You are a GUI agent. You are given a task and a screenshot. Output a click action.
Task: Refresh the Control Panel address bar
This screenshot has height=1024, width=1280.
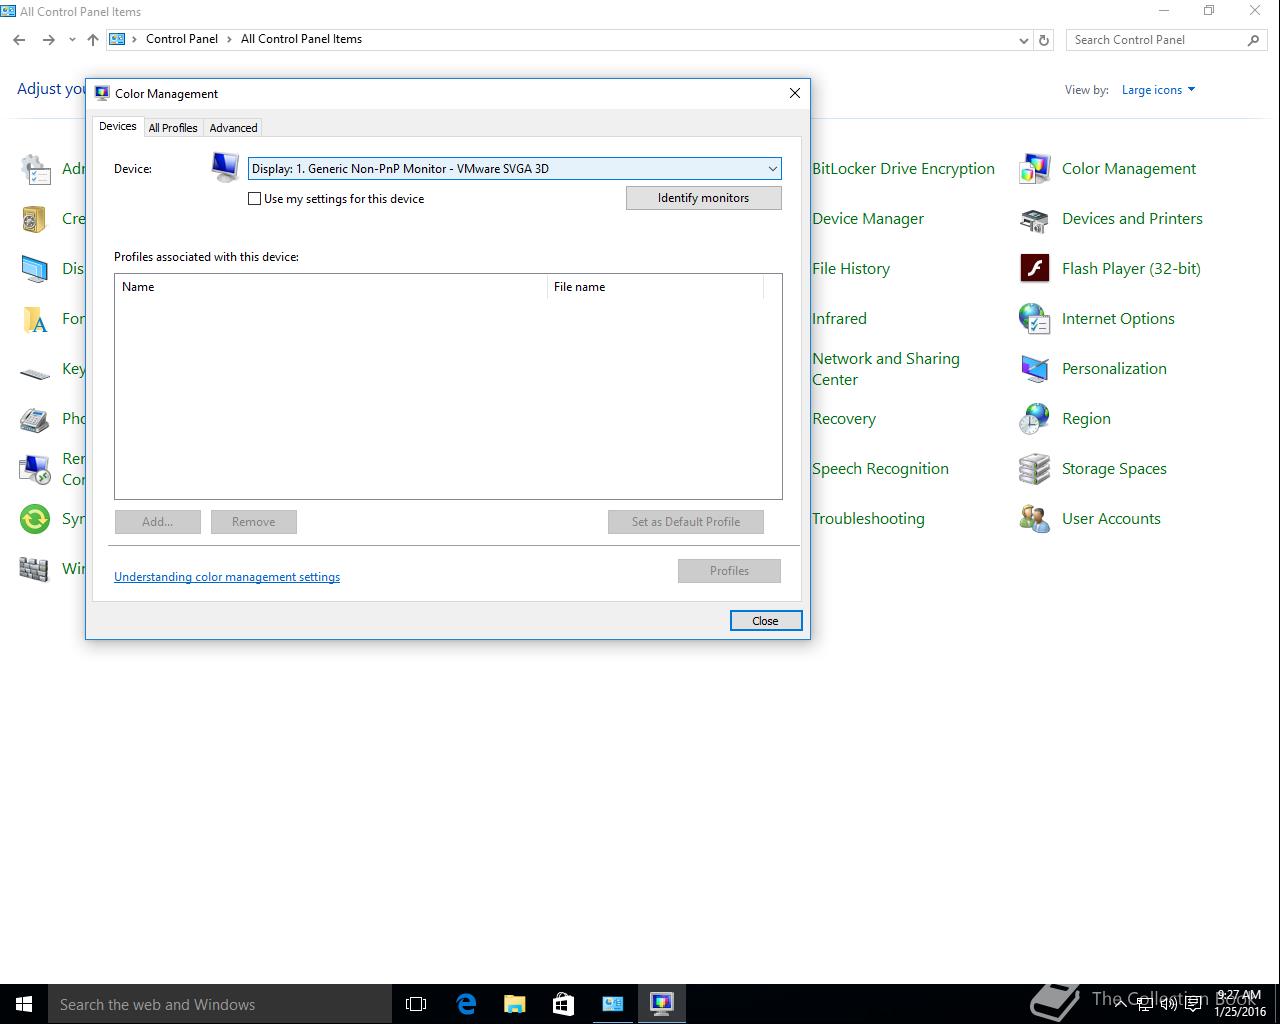[x=1044, y=40]
